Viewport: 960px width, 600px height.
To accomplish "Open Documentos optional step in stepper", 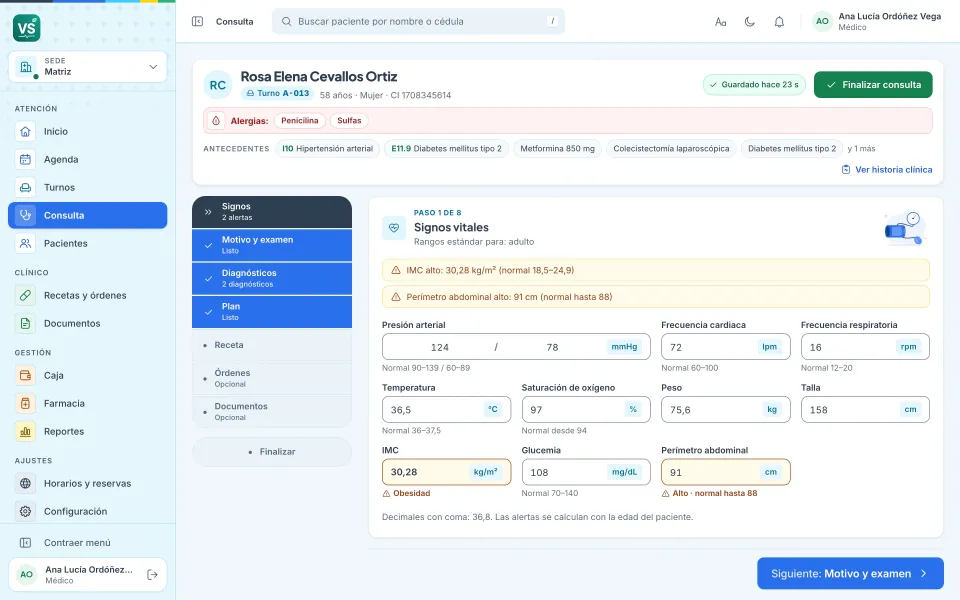I will pyautogui.click(x=272, y=411).
